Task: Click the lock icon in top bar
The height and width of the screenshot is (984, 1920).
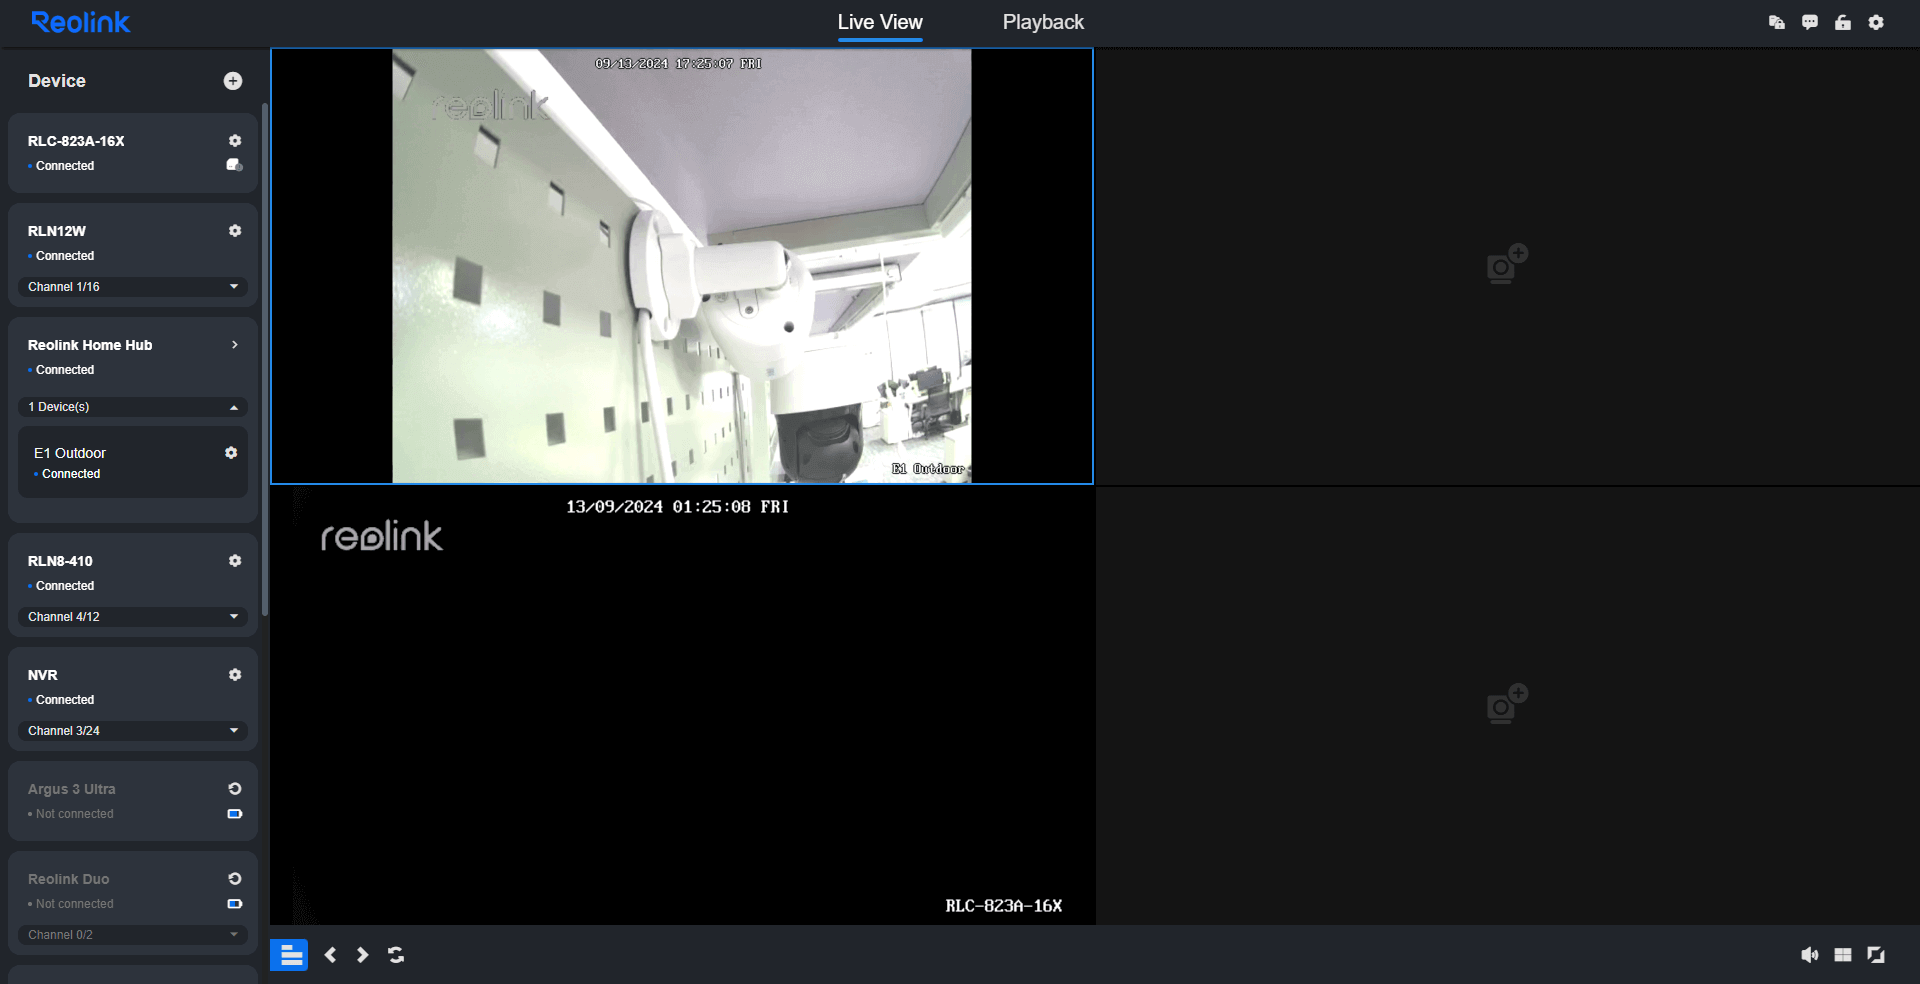Action: pos(1843,22)
